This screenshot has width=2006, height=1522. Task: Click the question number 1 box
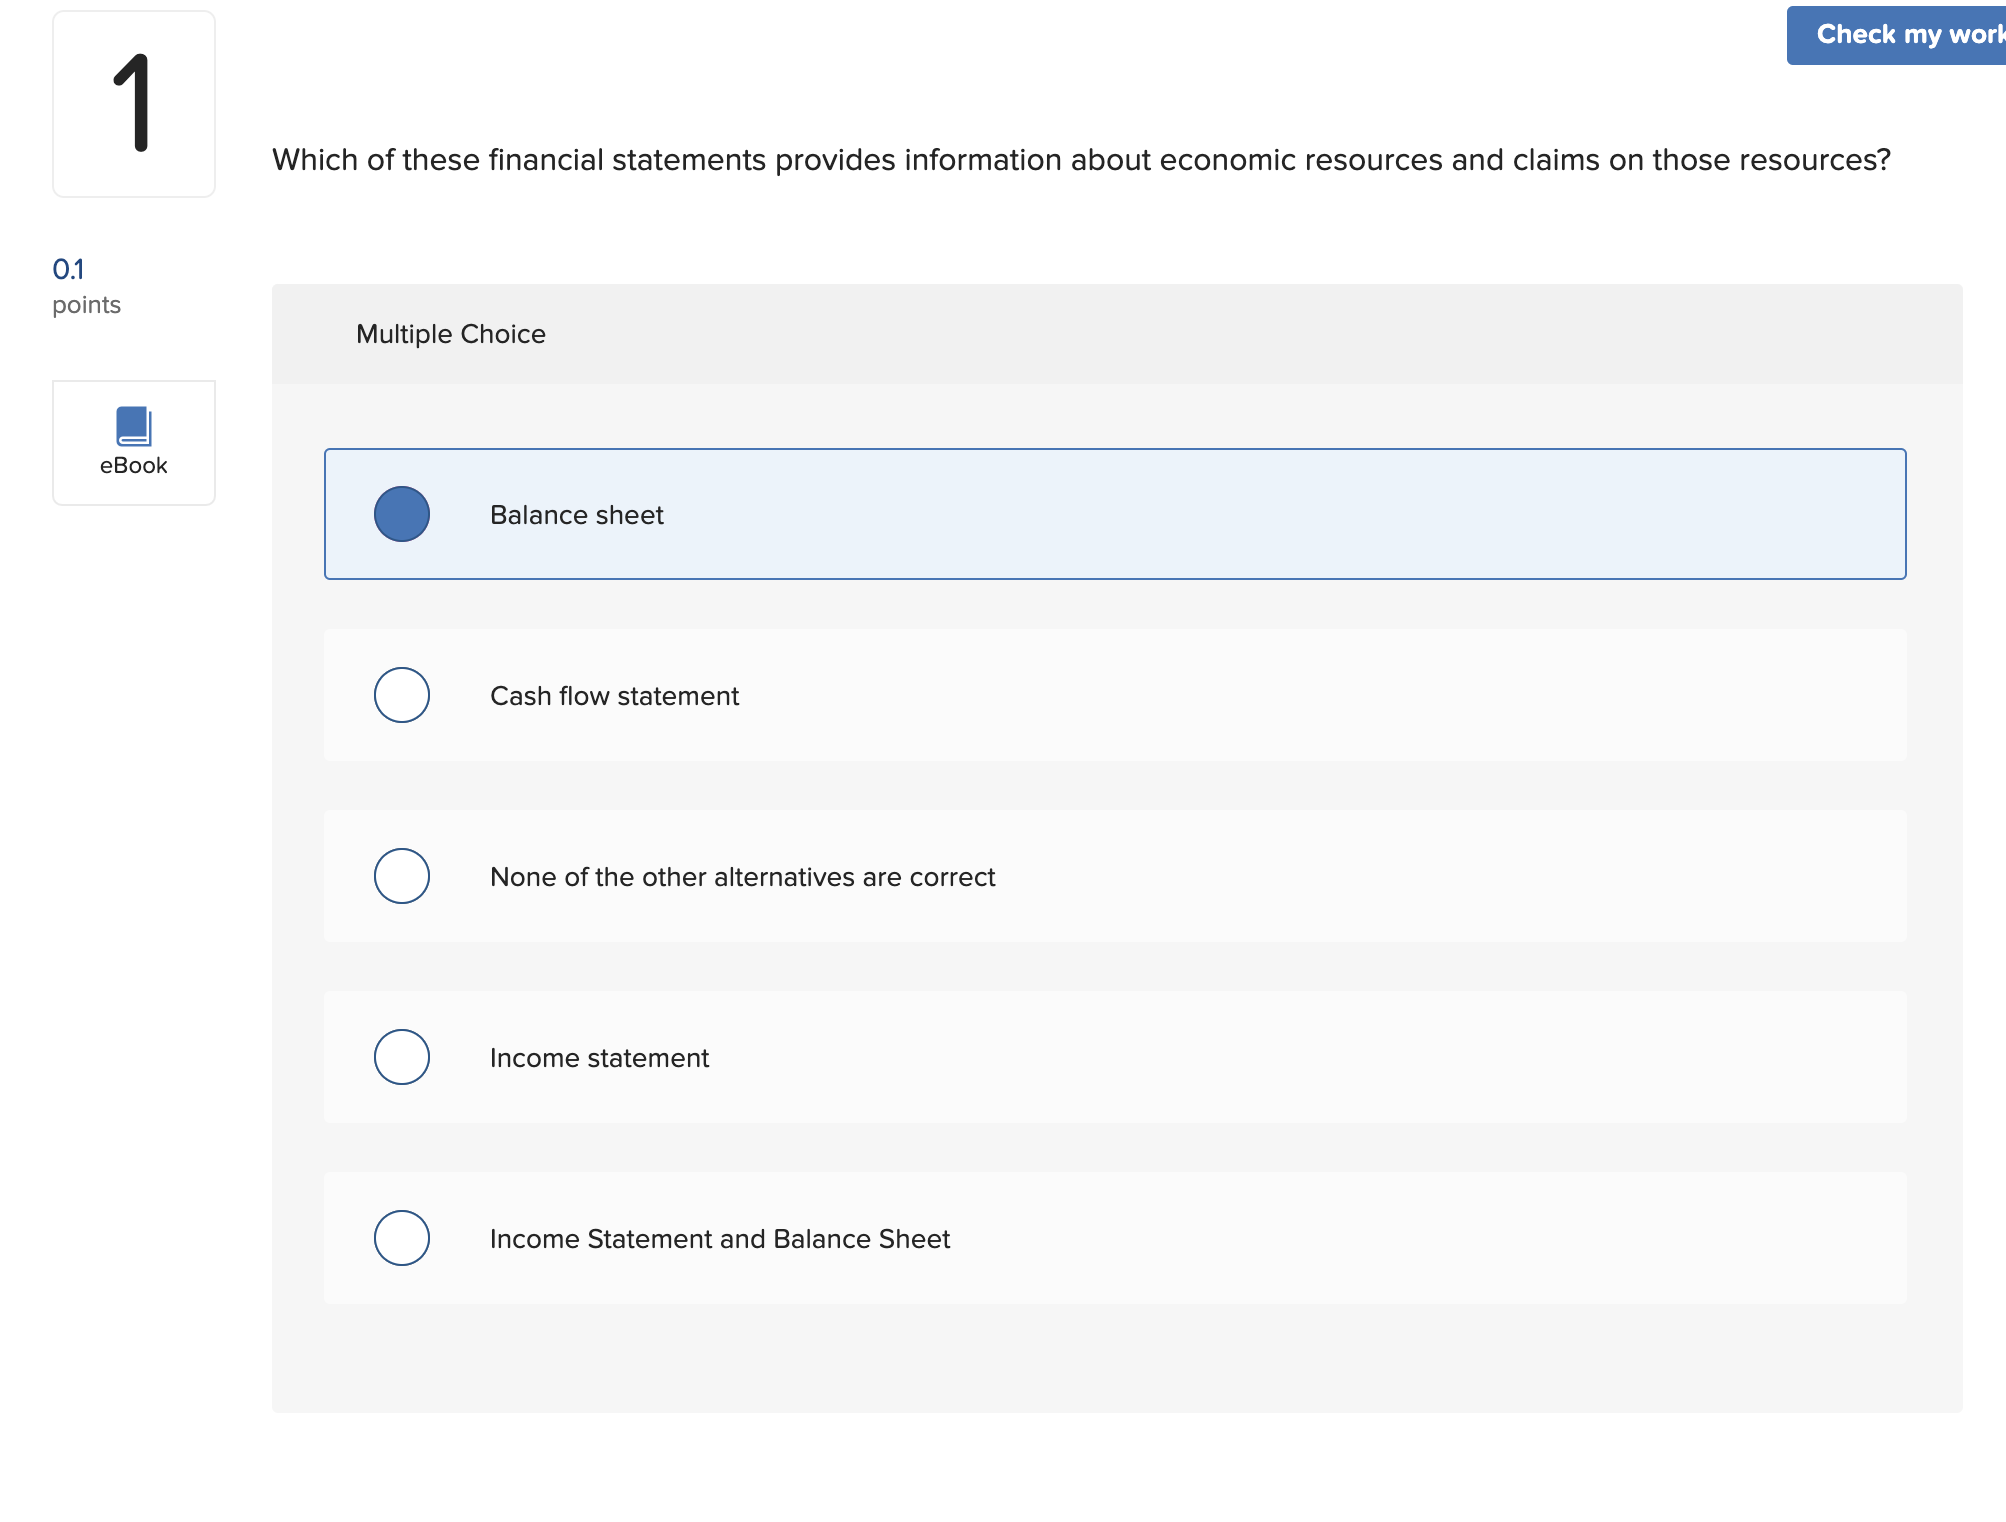[134, 104]
